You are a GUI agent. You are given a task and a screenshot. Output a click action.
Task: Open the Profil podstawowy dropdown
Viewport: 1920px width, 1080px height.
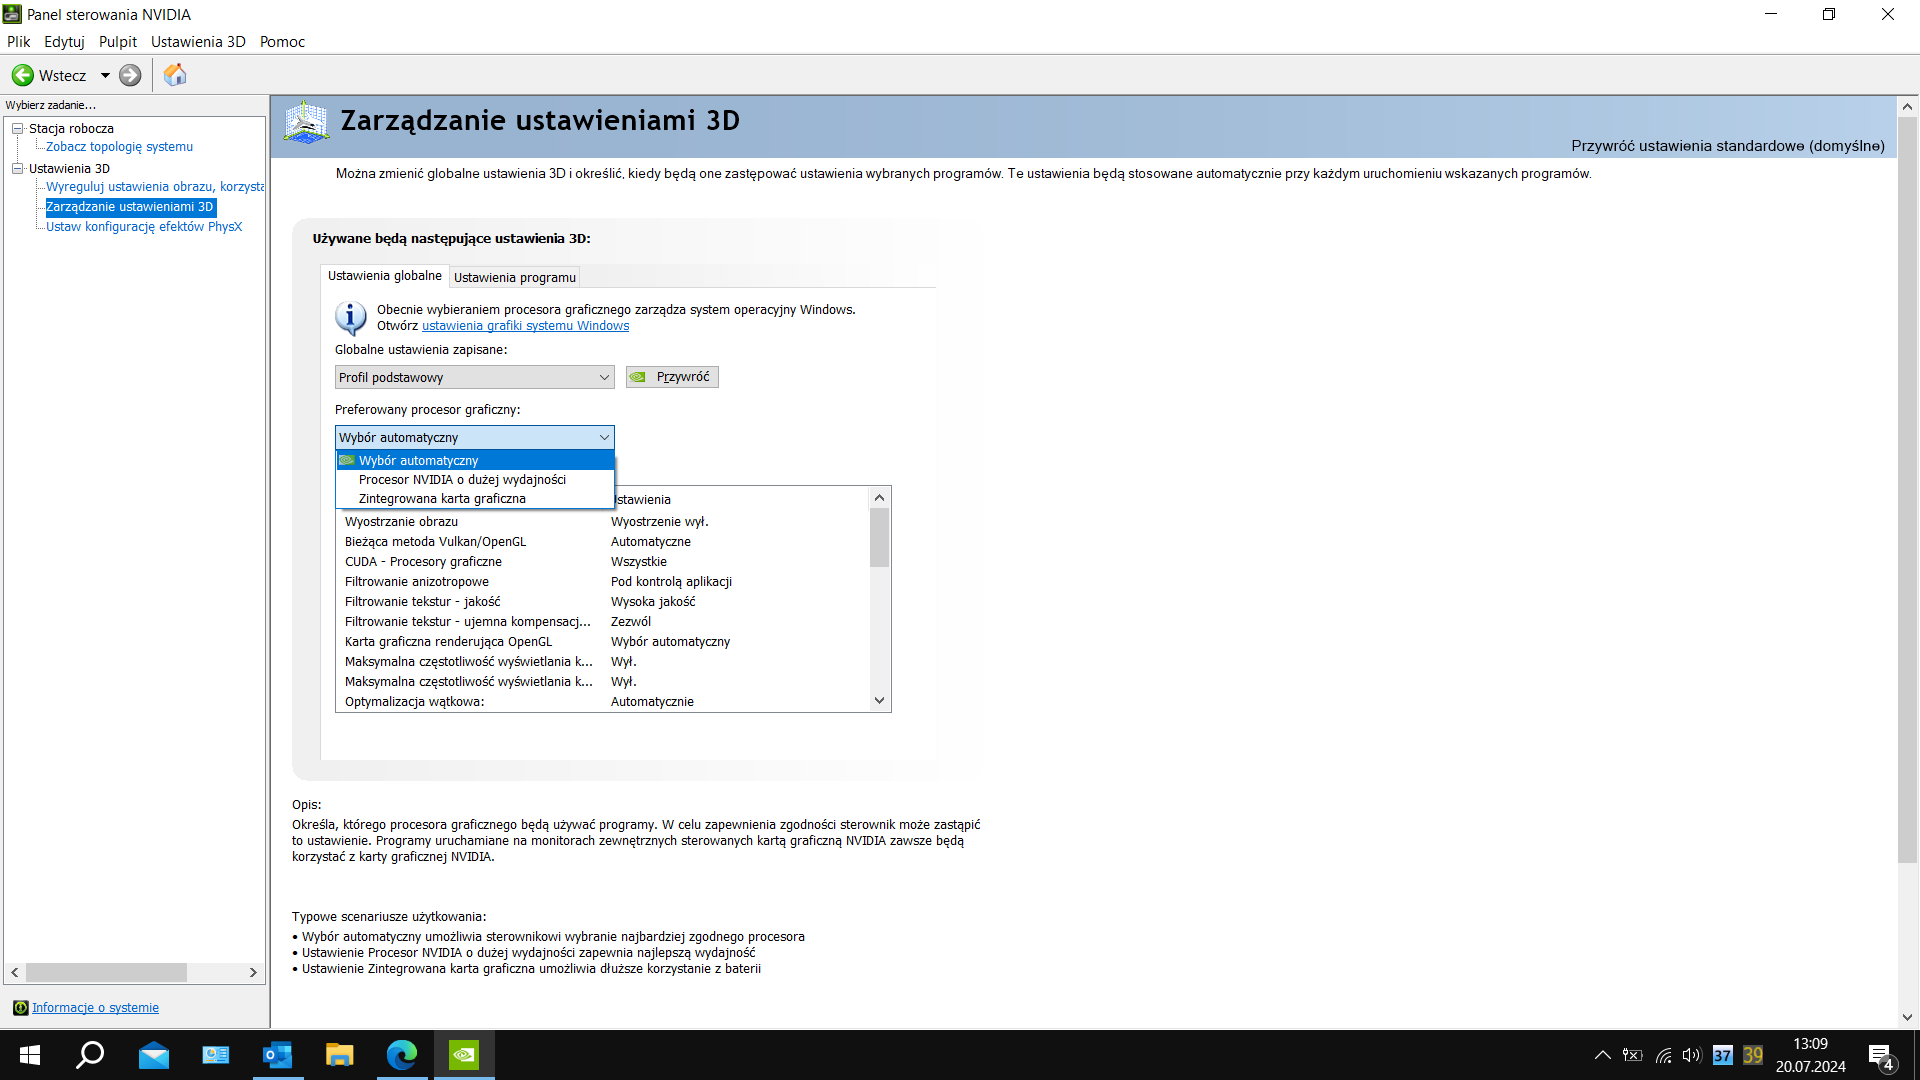(x=474, y=377)
